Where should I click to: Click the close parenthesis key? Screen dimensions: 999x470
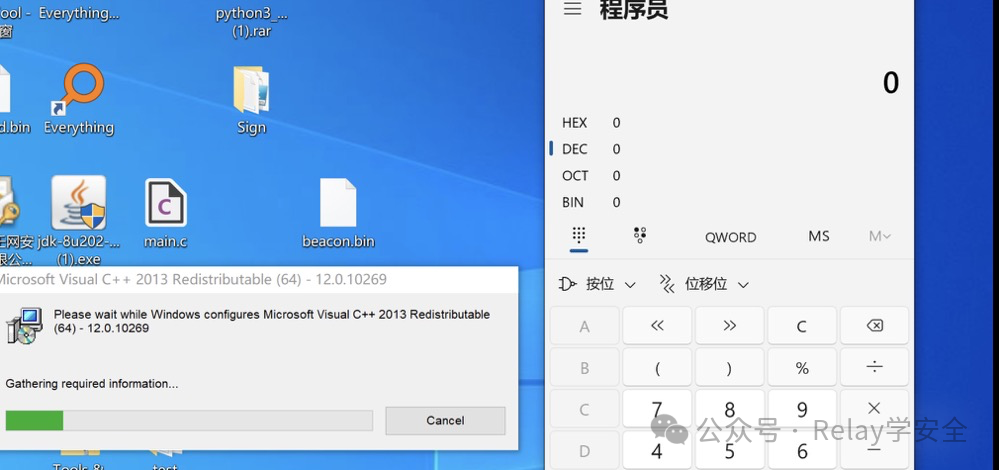729,367
